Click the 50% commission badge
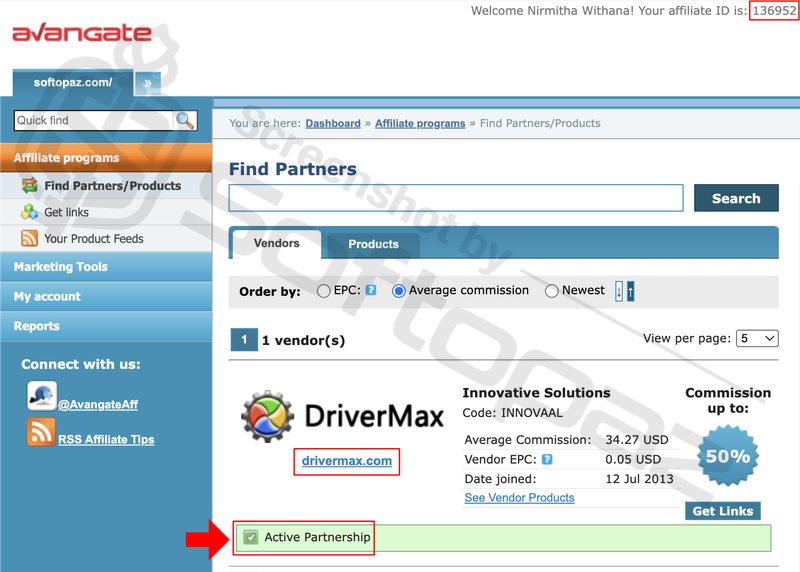The height and width of the screenshot is (572, 800). 728,456
